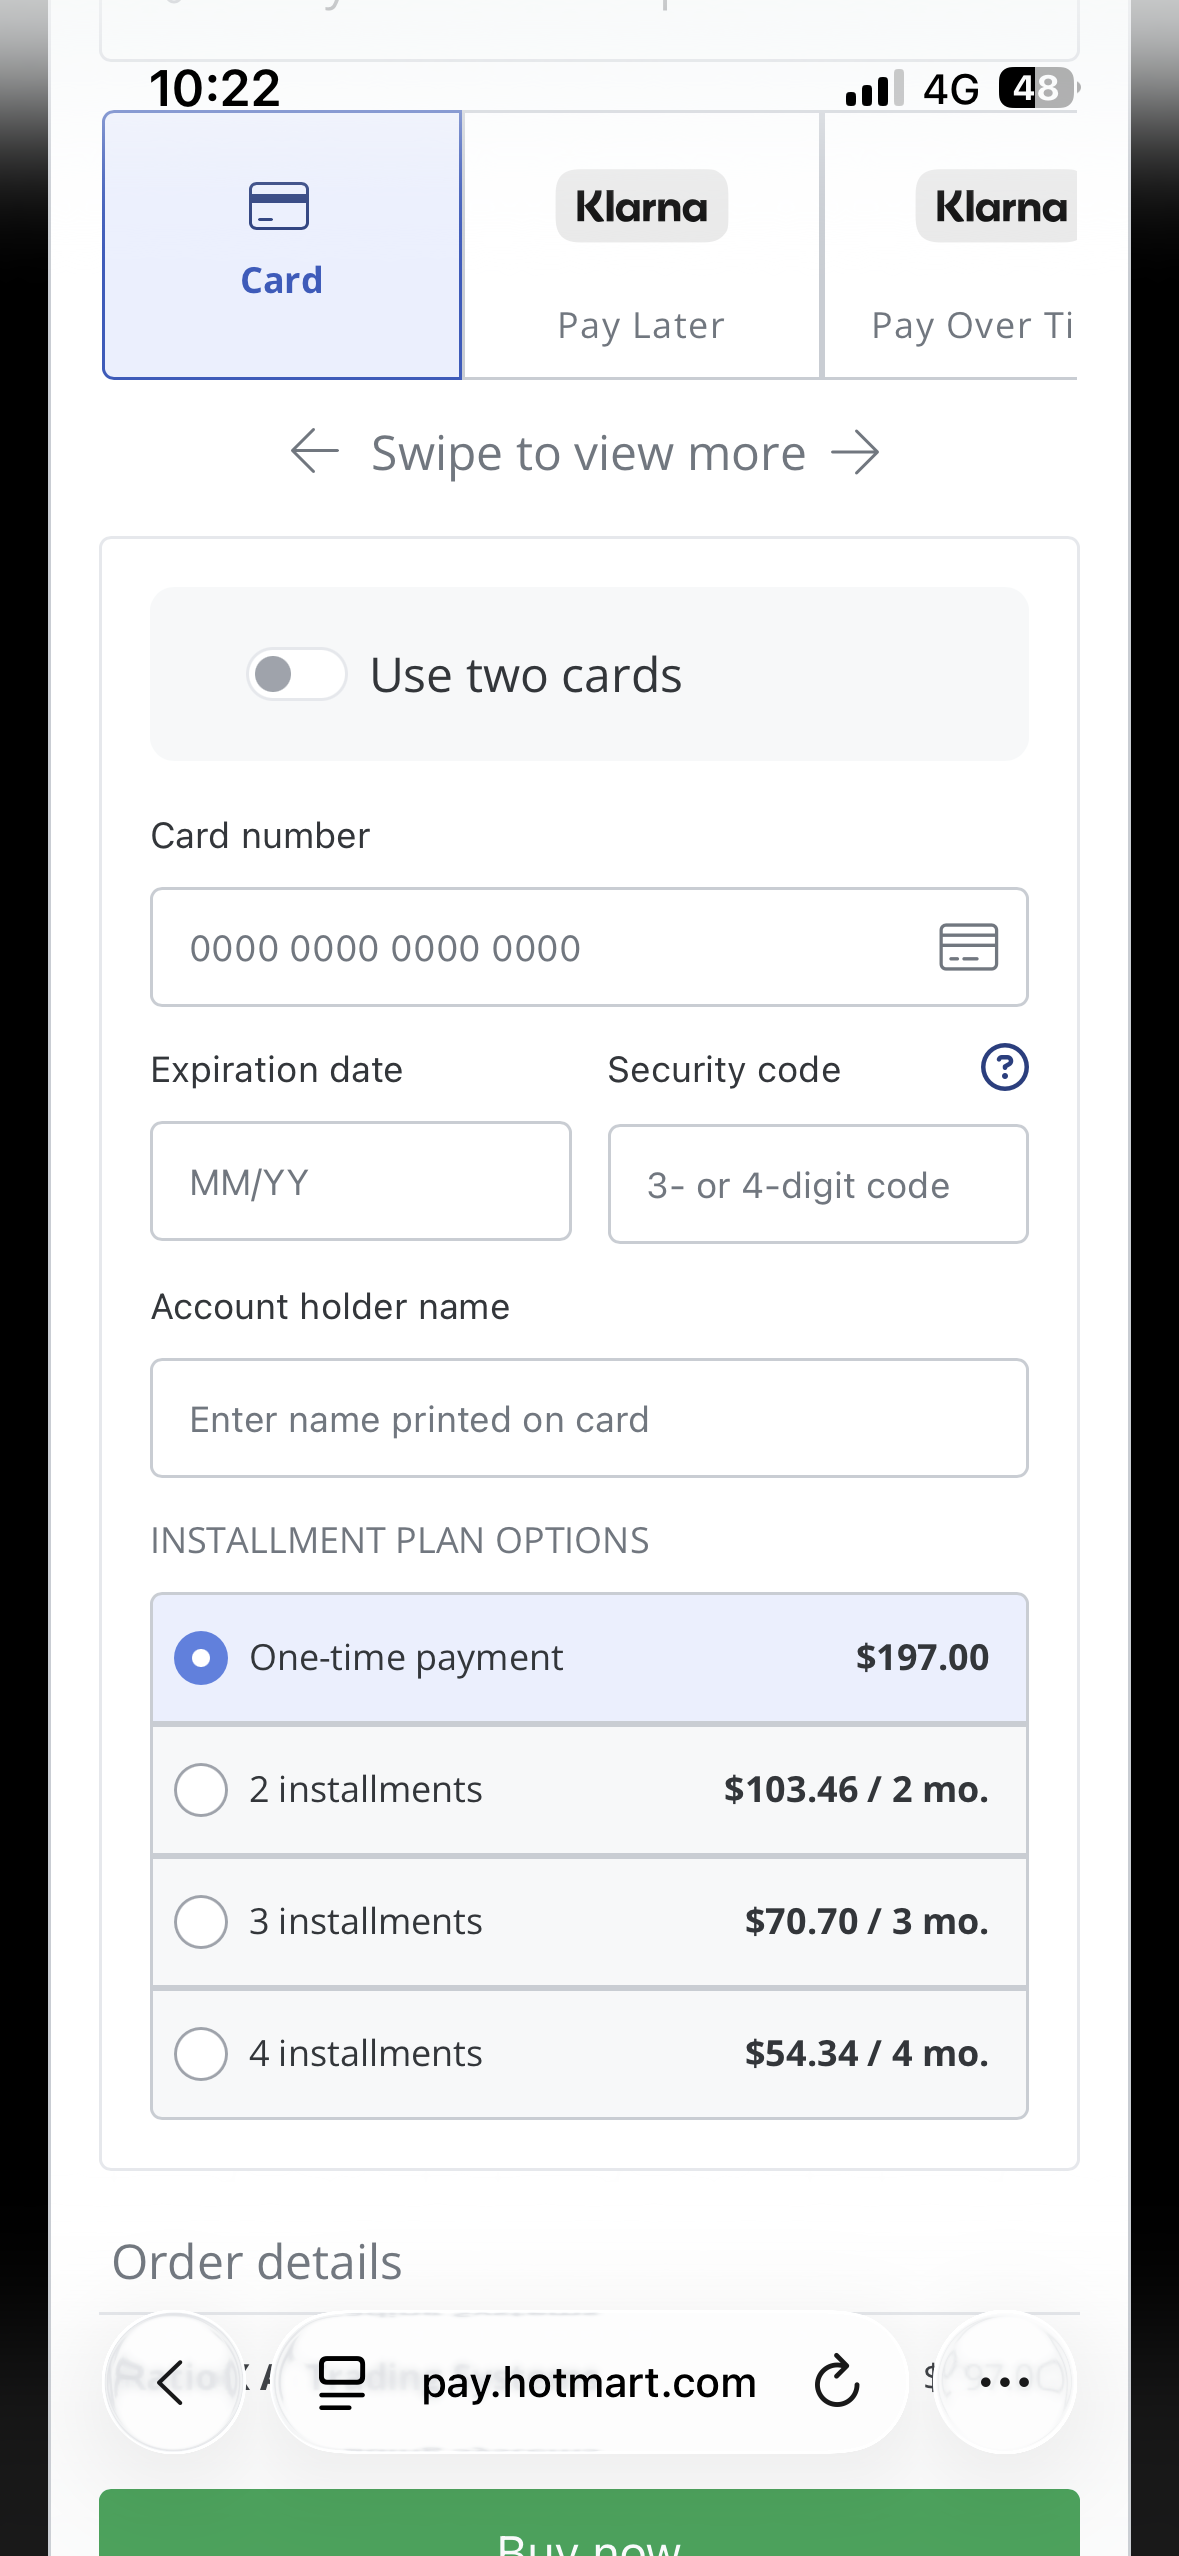Tap the right swipe arrow icon
Viewport: 1179px width, 2556px height.
point(856,452)
